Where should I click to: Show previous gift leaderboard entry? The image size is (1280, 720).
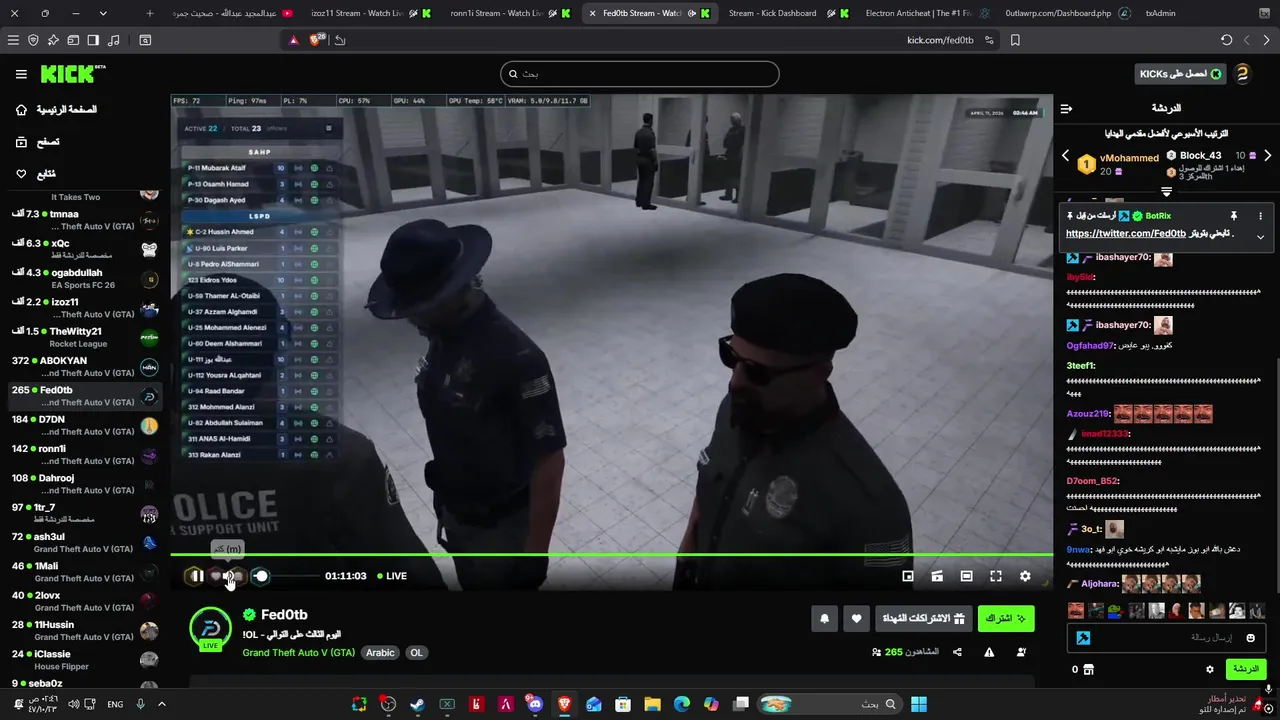(x=1065, y=156)
